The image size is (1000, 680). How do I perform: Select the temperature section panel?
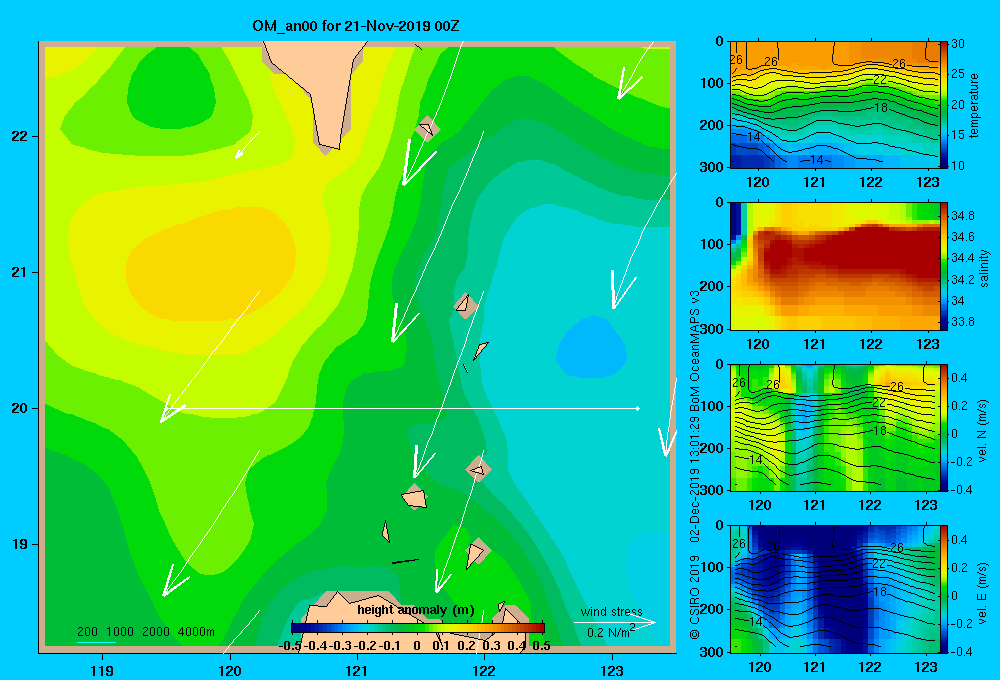(x=834, y=105)
